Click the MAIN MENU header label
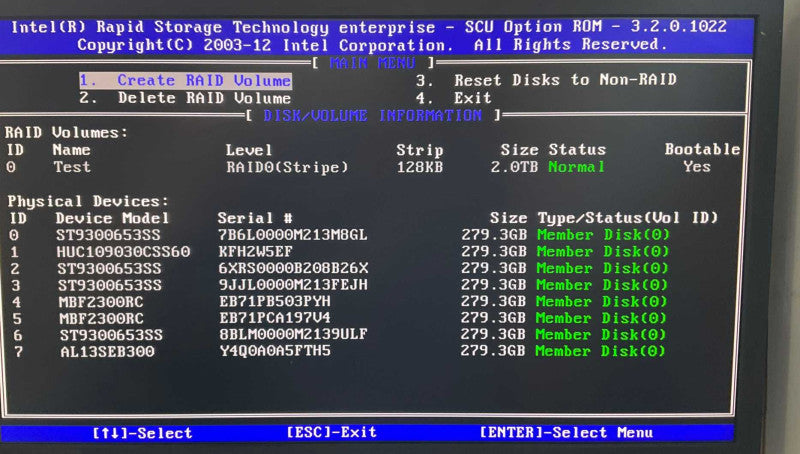800x454 pixels. click(x=372, y=63)
